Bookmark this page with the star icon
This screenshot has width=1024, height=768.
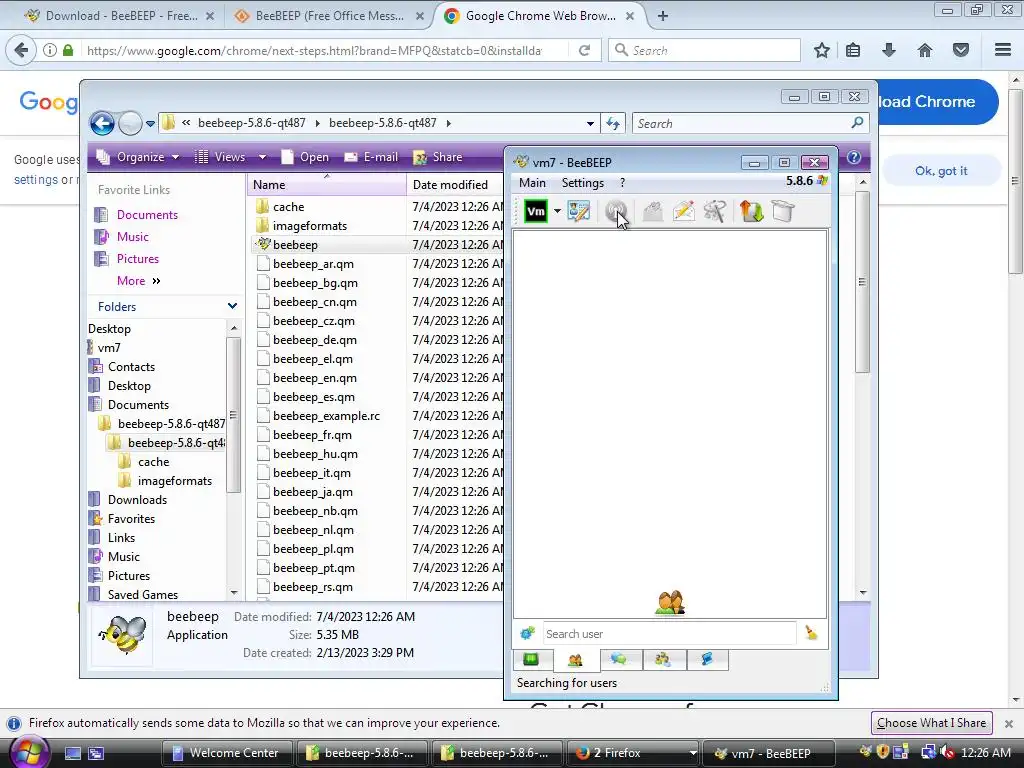822,50
